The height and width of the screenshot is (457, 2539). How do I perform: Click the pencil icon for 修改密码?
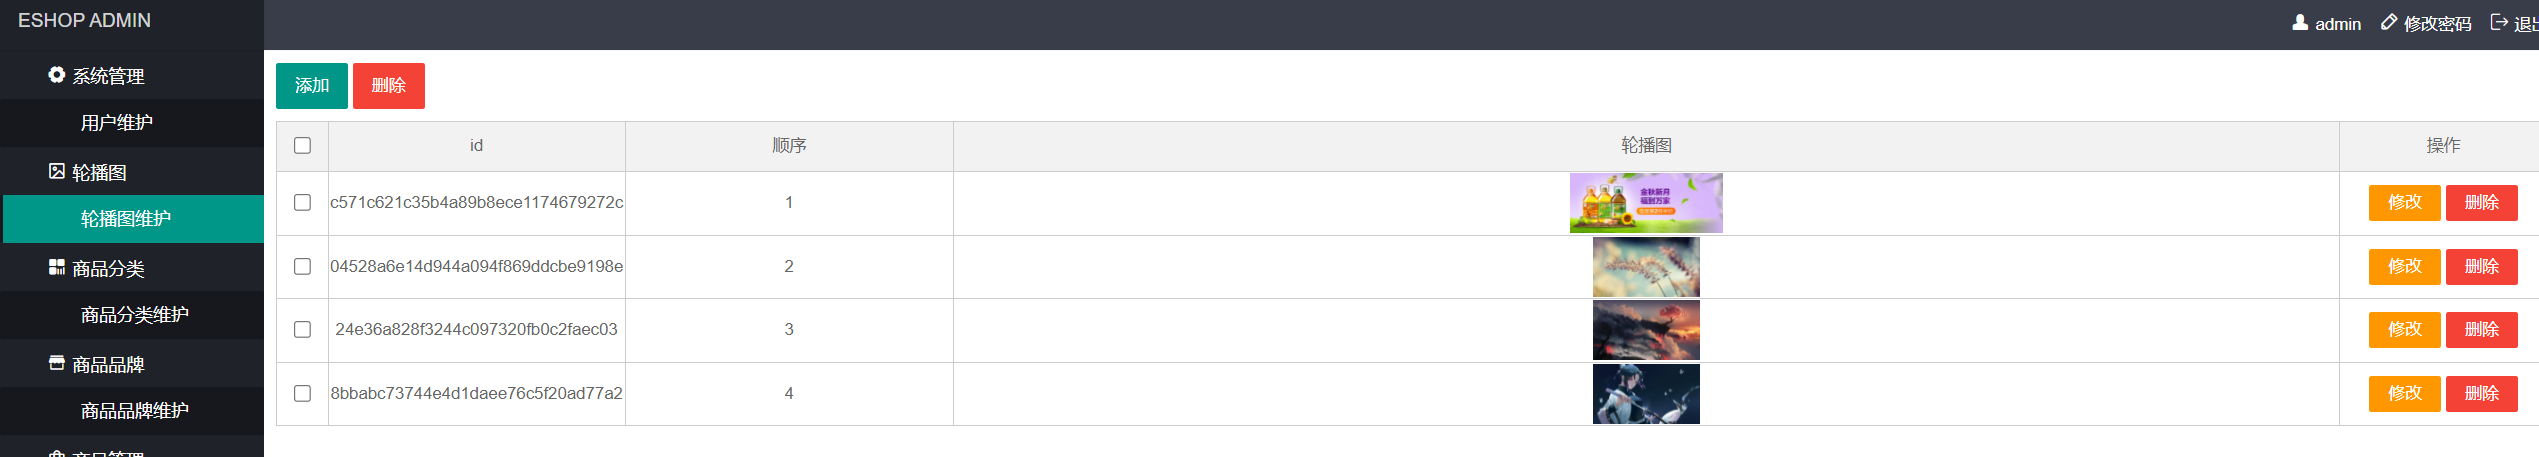[x=2389, y=23]
